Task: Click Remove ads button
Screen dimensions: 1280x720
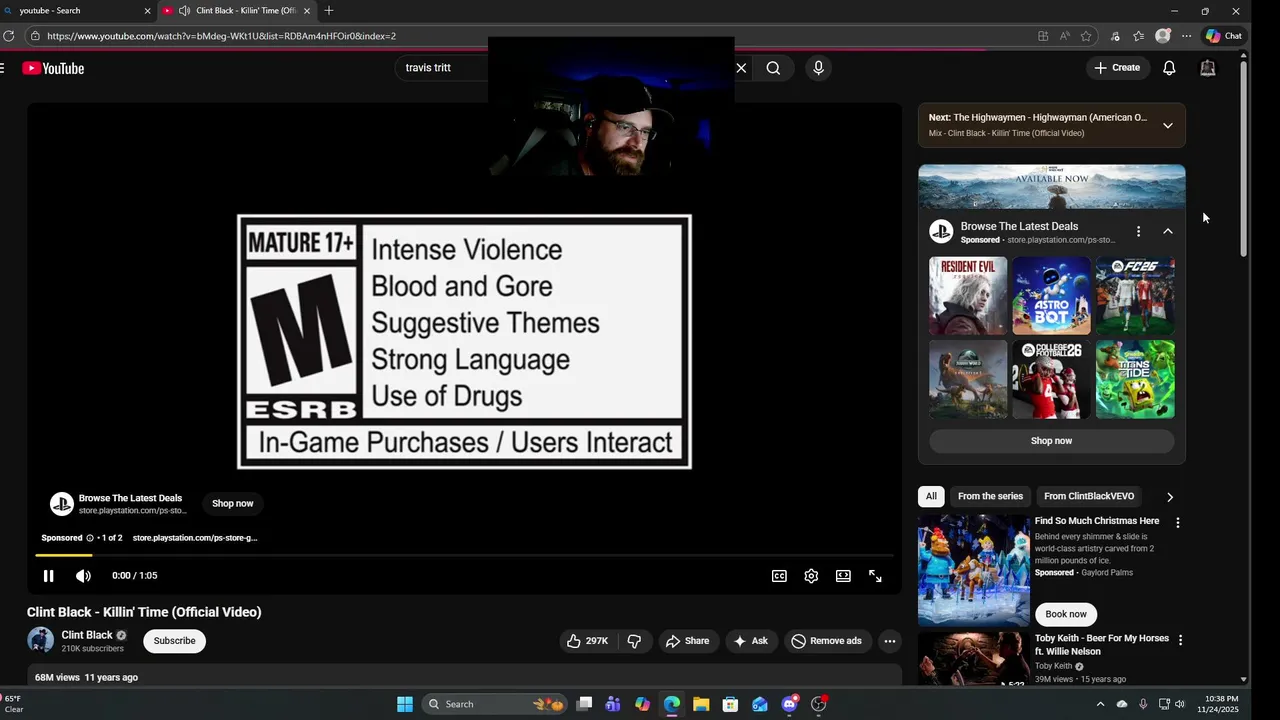Action: click(827, 641)
